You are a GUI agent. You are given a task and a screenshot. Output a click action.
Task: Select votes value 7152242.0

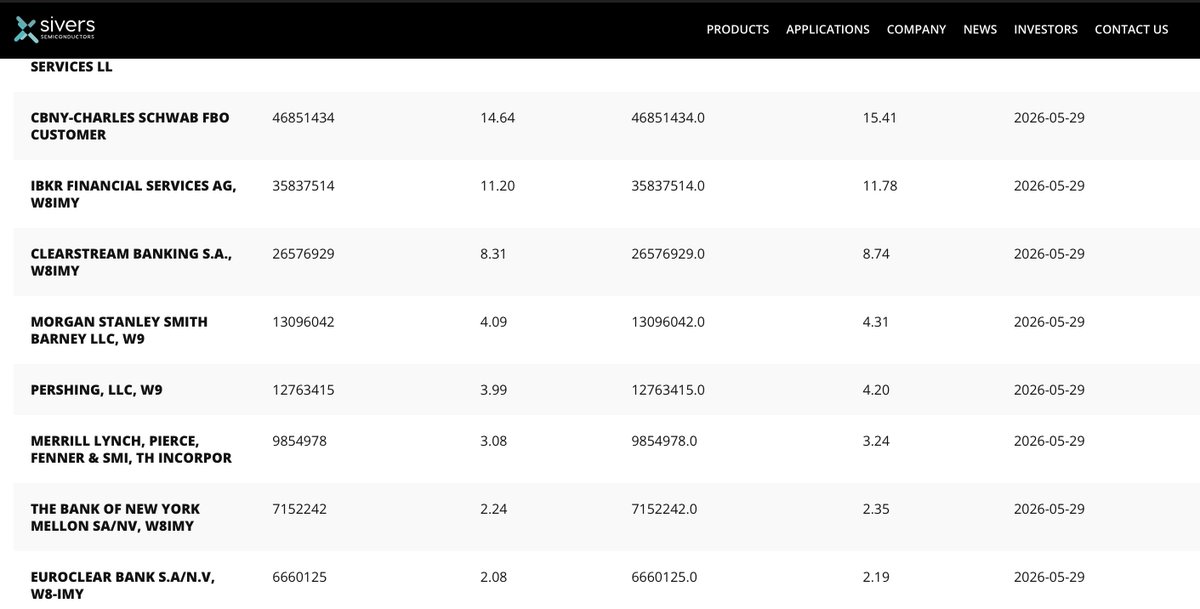pyautogui.click(x=664, y=509)
